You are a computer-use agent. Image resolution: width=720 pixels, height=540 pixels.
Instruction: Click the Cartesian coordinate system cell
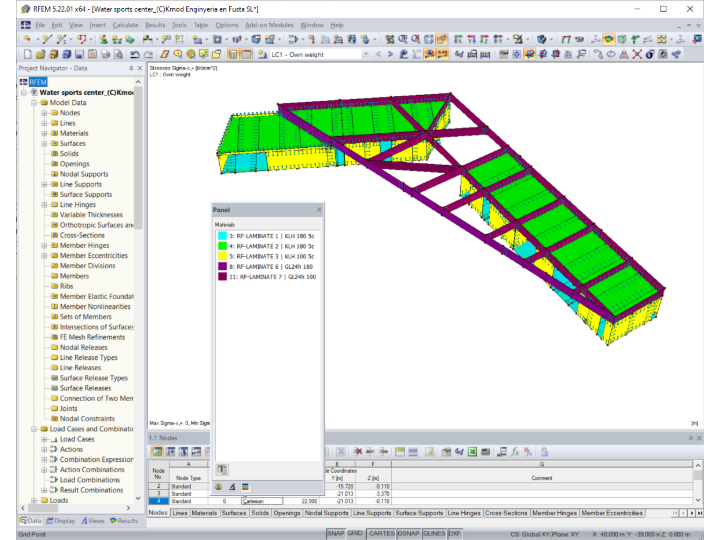pos(262,501)
